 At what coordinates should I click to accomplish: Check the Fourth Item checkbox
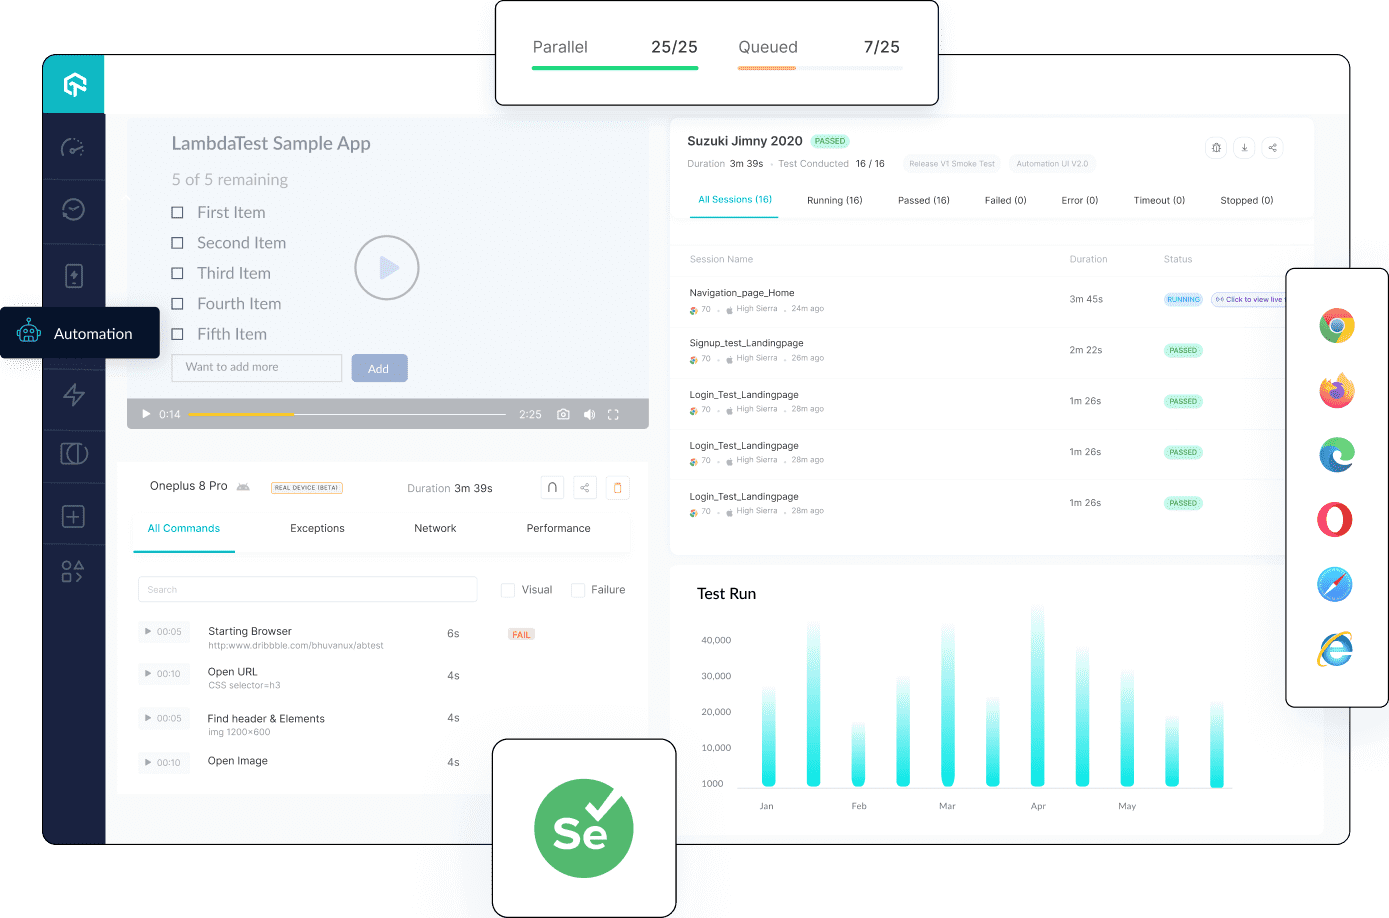[177, 304]
